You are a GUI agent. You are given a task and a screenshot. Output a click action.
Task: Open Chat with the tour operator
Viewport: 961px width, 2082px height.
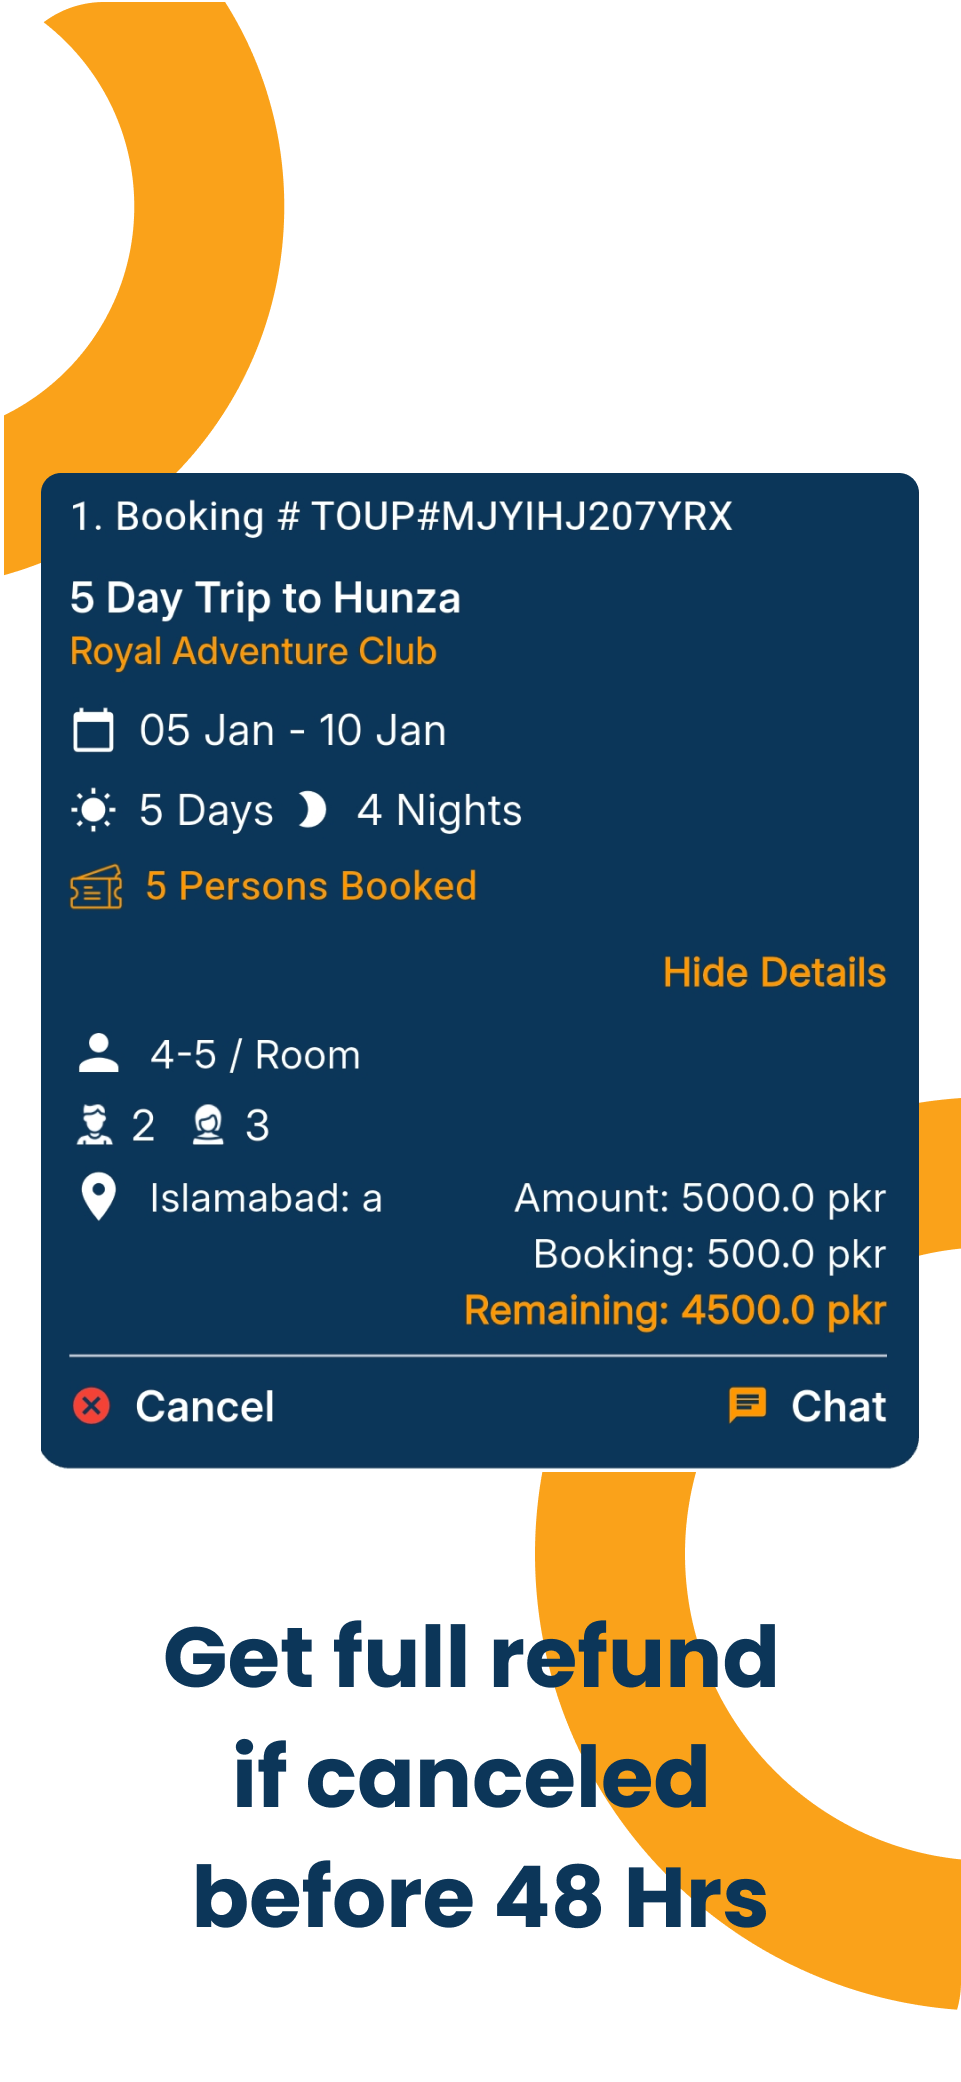(838, 1406)
